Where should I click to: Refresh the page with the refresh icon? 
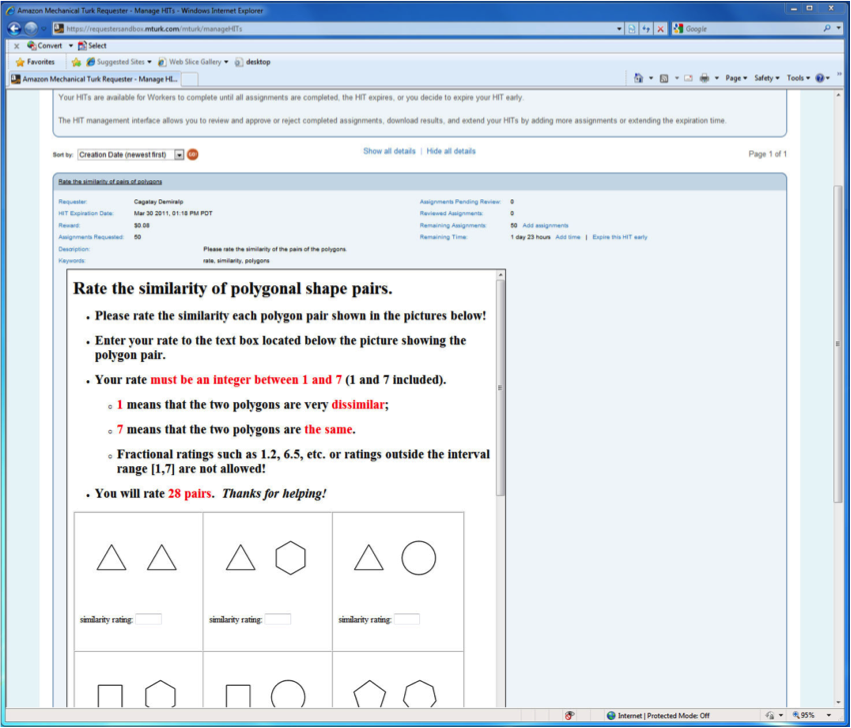(646, 29)
